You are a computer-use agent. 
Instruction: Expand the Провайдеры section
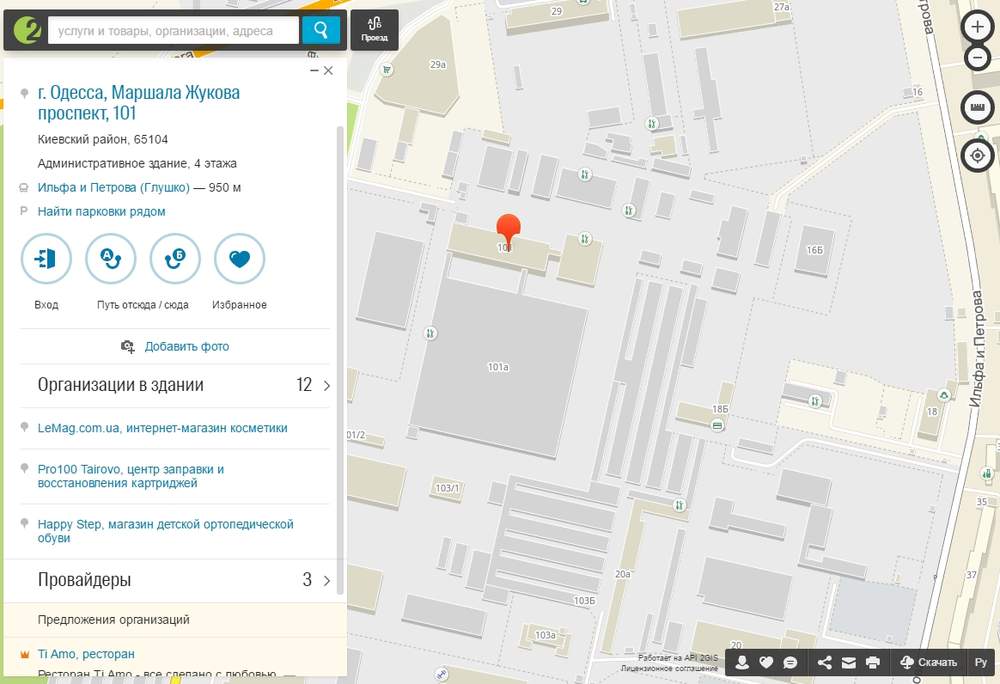tap(175, 579)
